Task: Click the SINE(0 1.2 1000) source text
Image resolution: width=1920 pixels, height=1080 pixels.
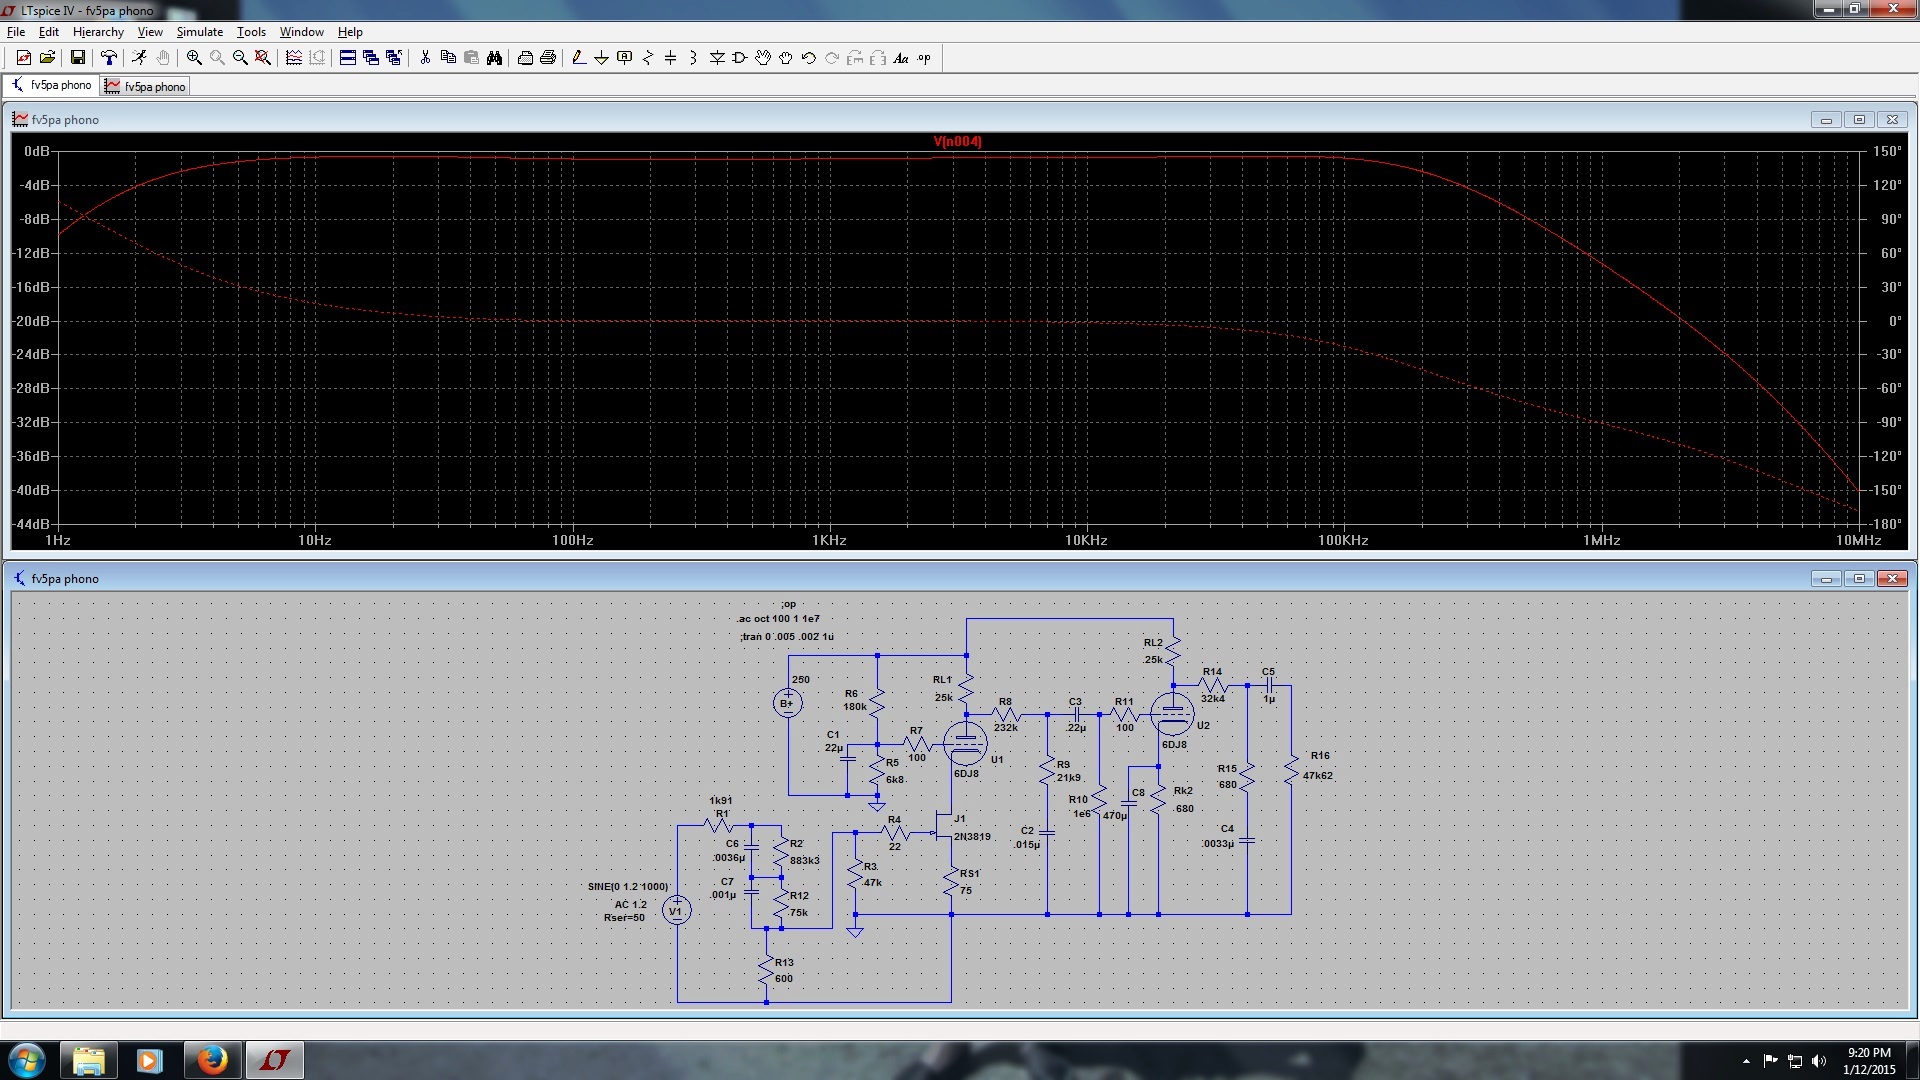Action: tap(628, 887)
